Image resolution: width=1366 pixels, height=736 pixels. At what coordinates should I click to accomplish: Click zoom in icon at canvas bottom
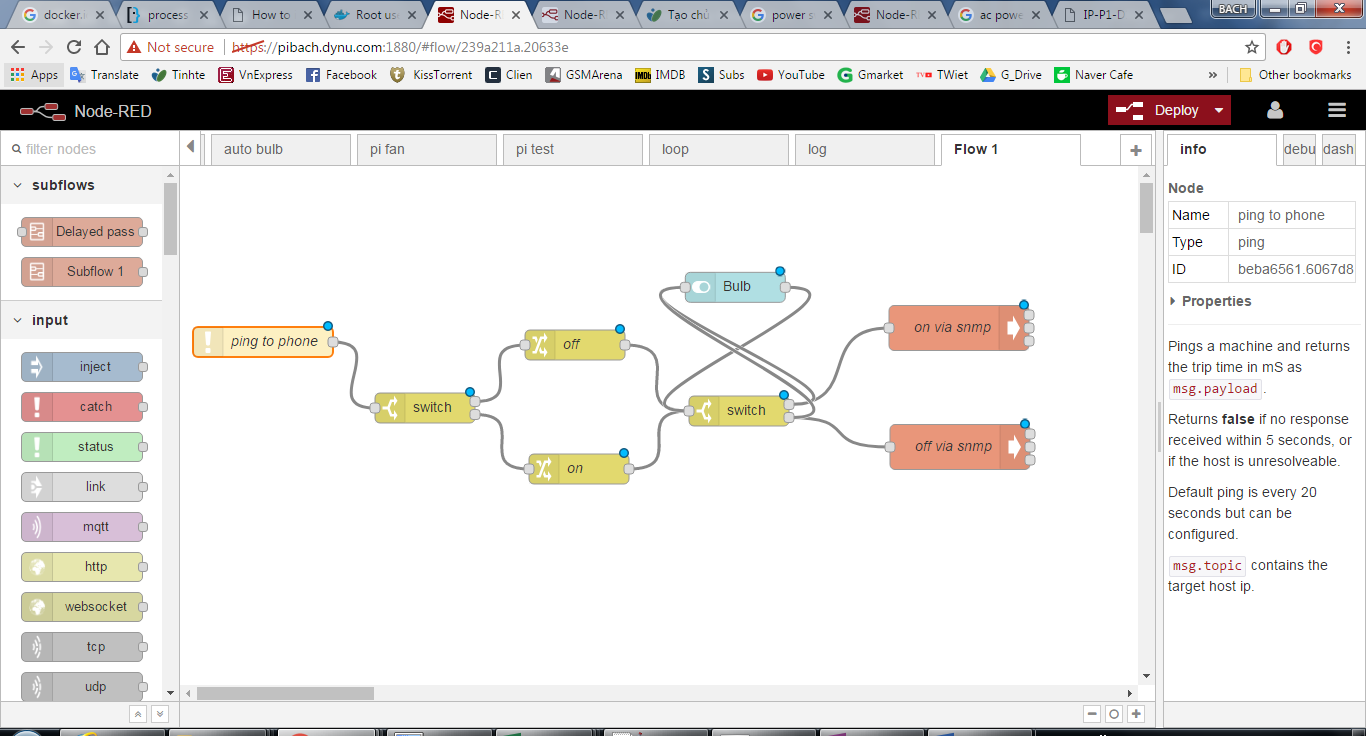click(x=1136, y=714)
